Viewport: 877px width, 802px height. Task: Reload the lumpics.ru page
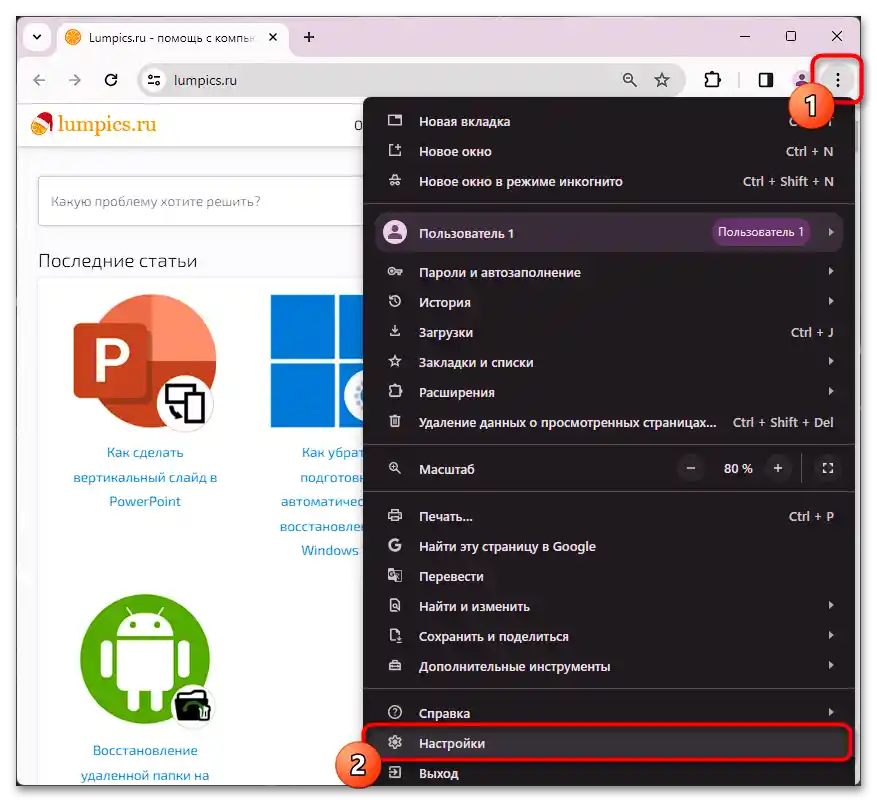[x=111, y=79]
